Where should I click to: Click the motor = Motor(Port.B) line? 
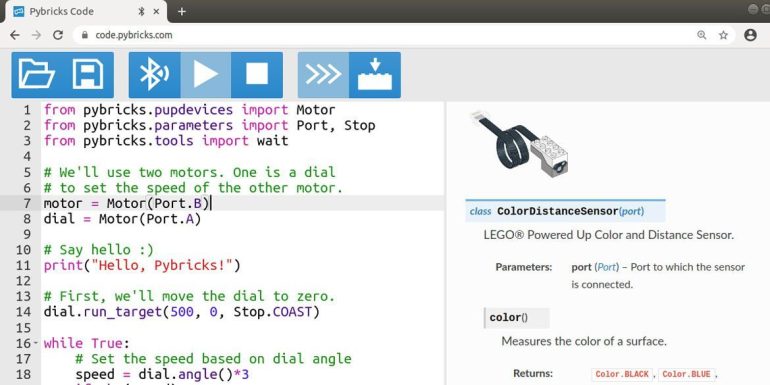tap(127, 203)
